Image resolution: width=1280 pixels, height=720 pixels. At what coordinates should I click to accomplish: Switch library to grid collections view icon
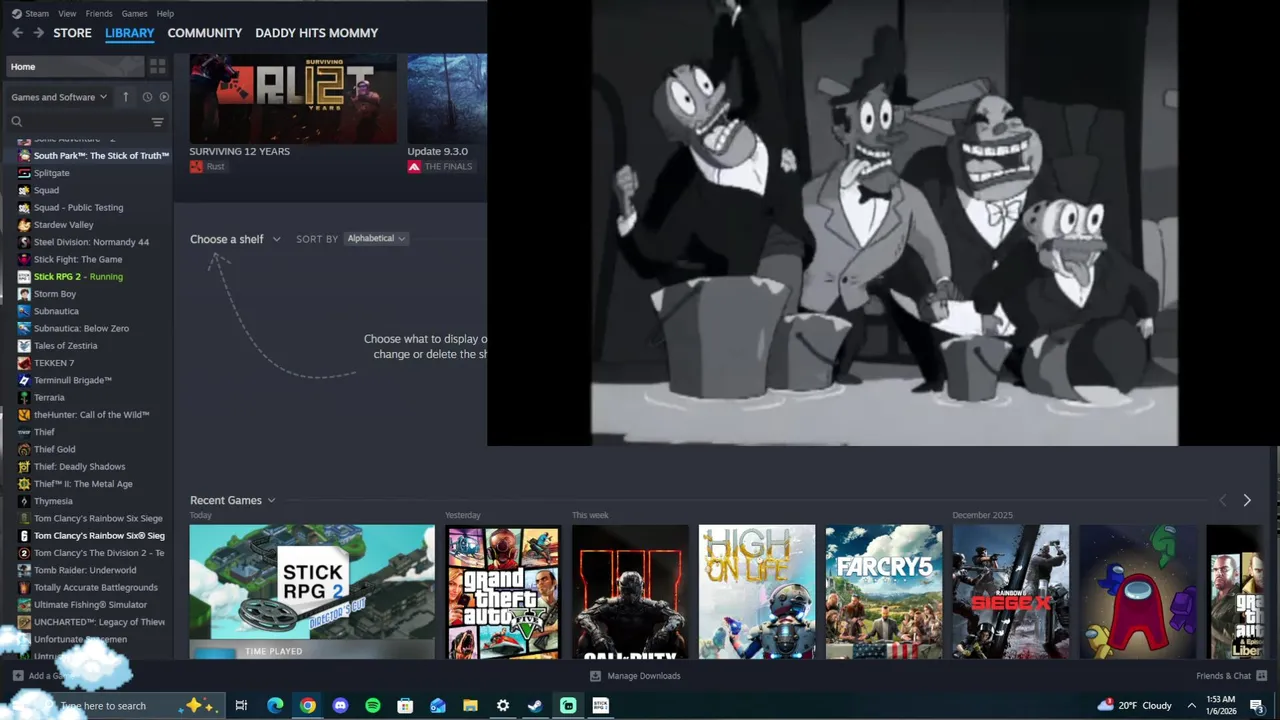(158, 66)
